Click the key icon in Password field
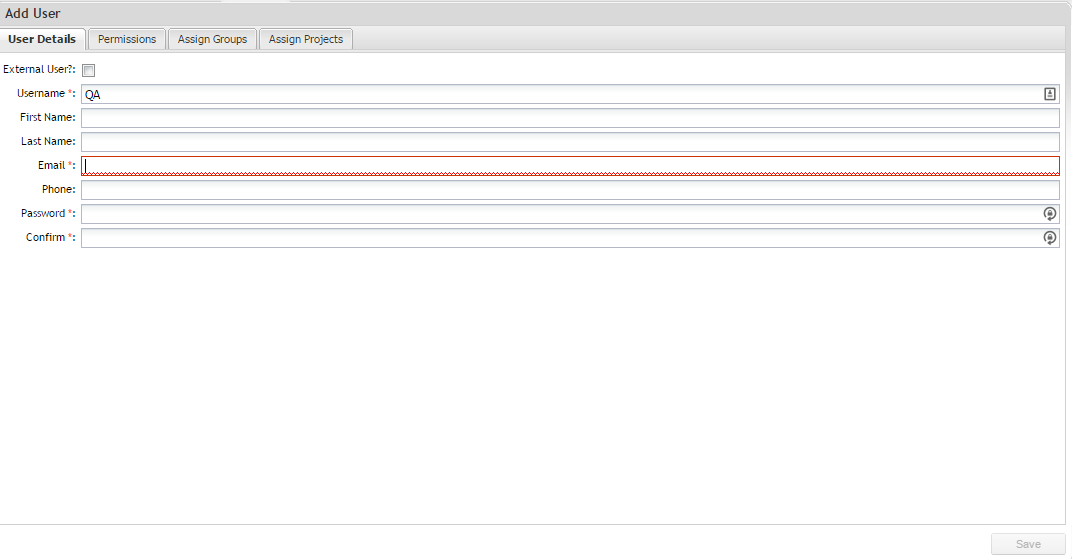The image size is (1072, 559). coord(1049,214)
